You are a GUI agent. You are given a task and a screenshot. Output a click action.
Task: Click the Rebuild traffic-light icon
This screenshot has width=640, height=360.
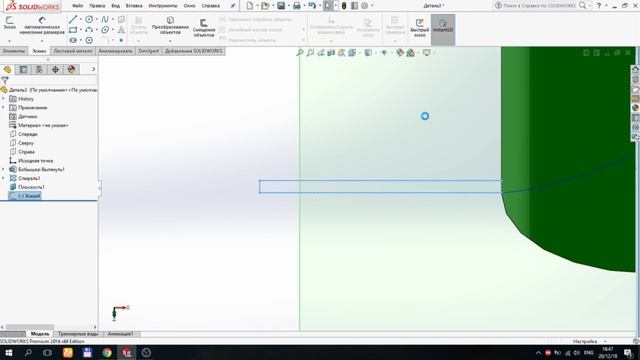click(x=344, y=6)
